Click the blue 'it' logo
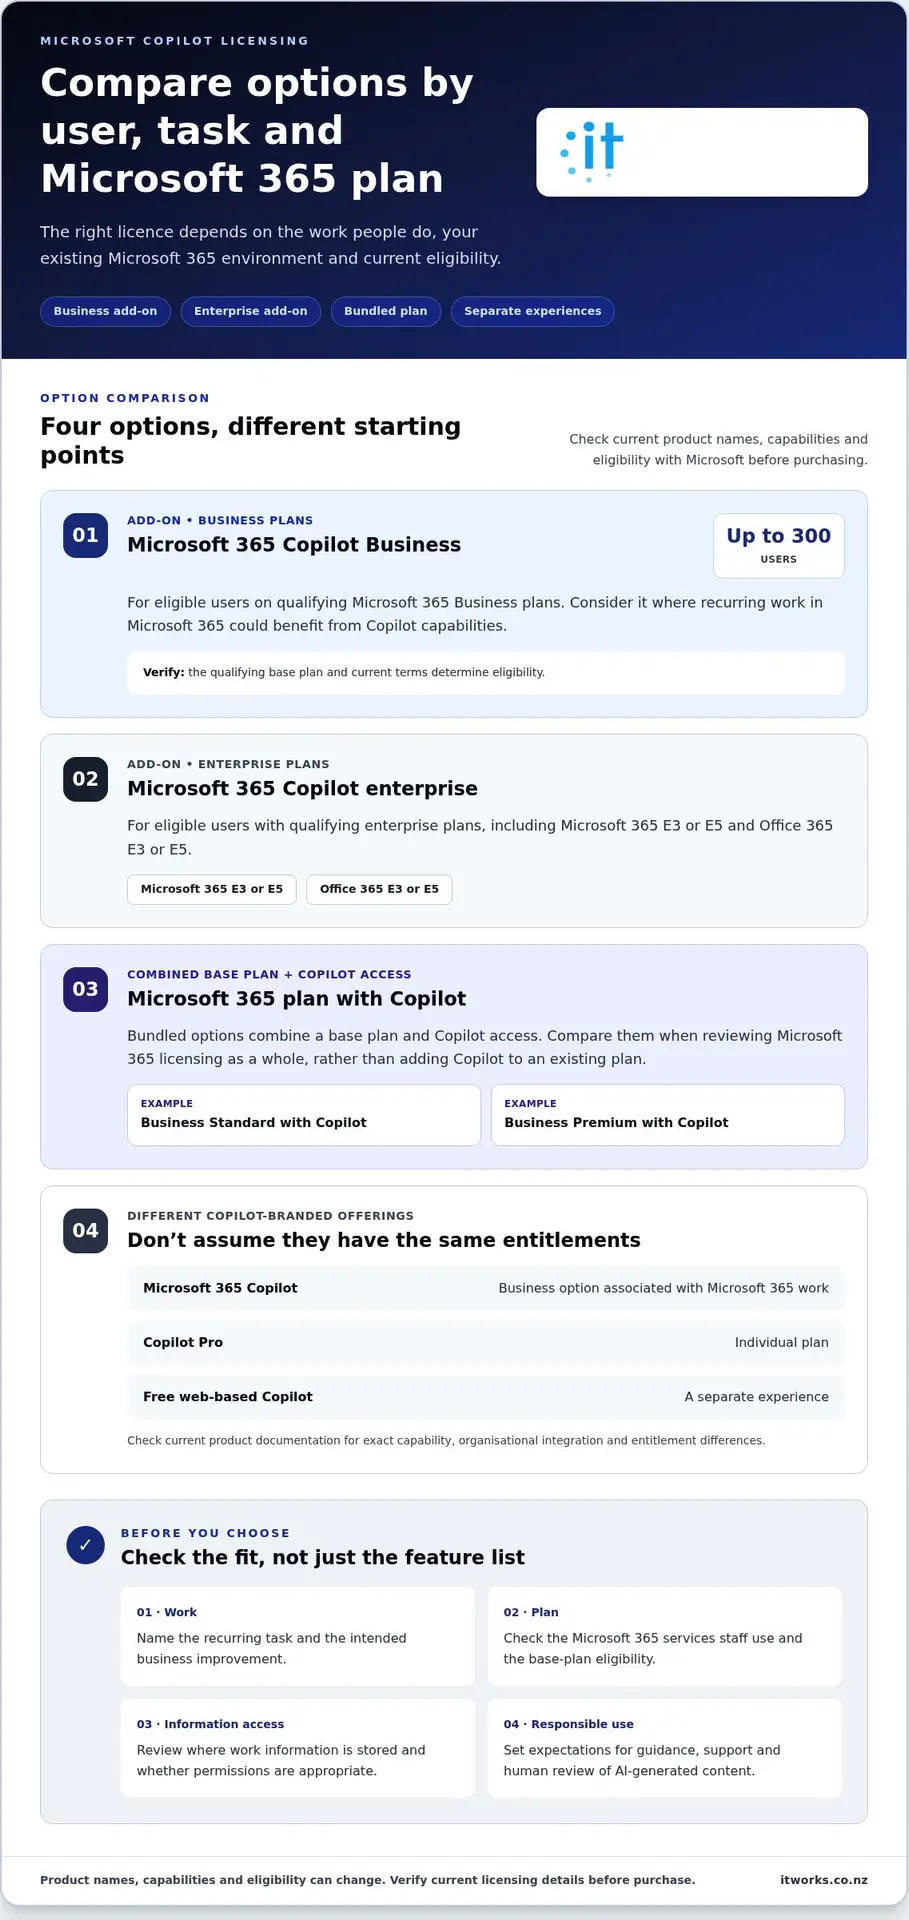Viewport: 909px width, 1920px height. click(x=592, y=151)
